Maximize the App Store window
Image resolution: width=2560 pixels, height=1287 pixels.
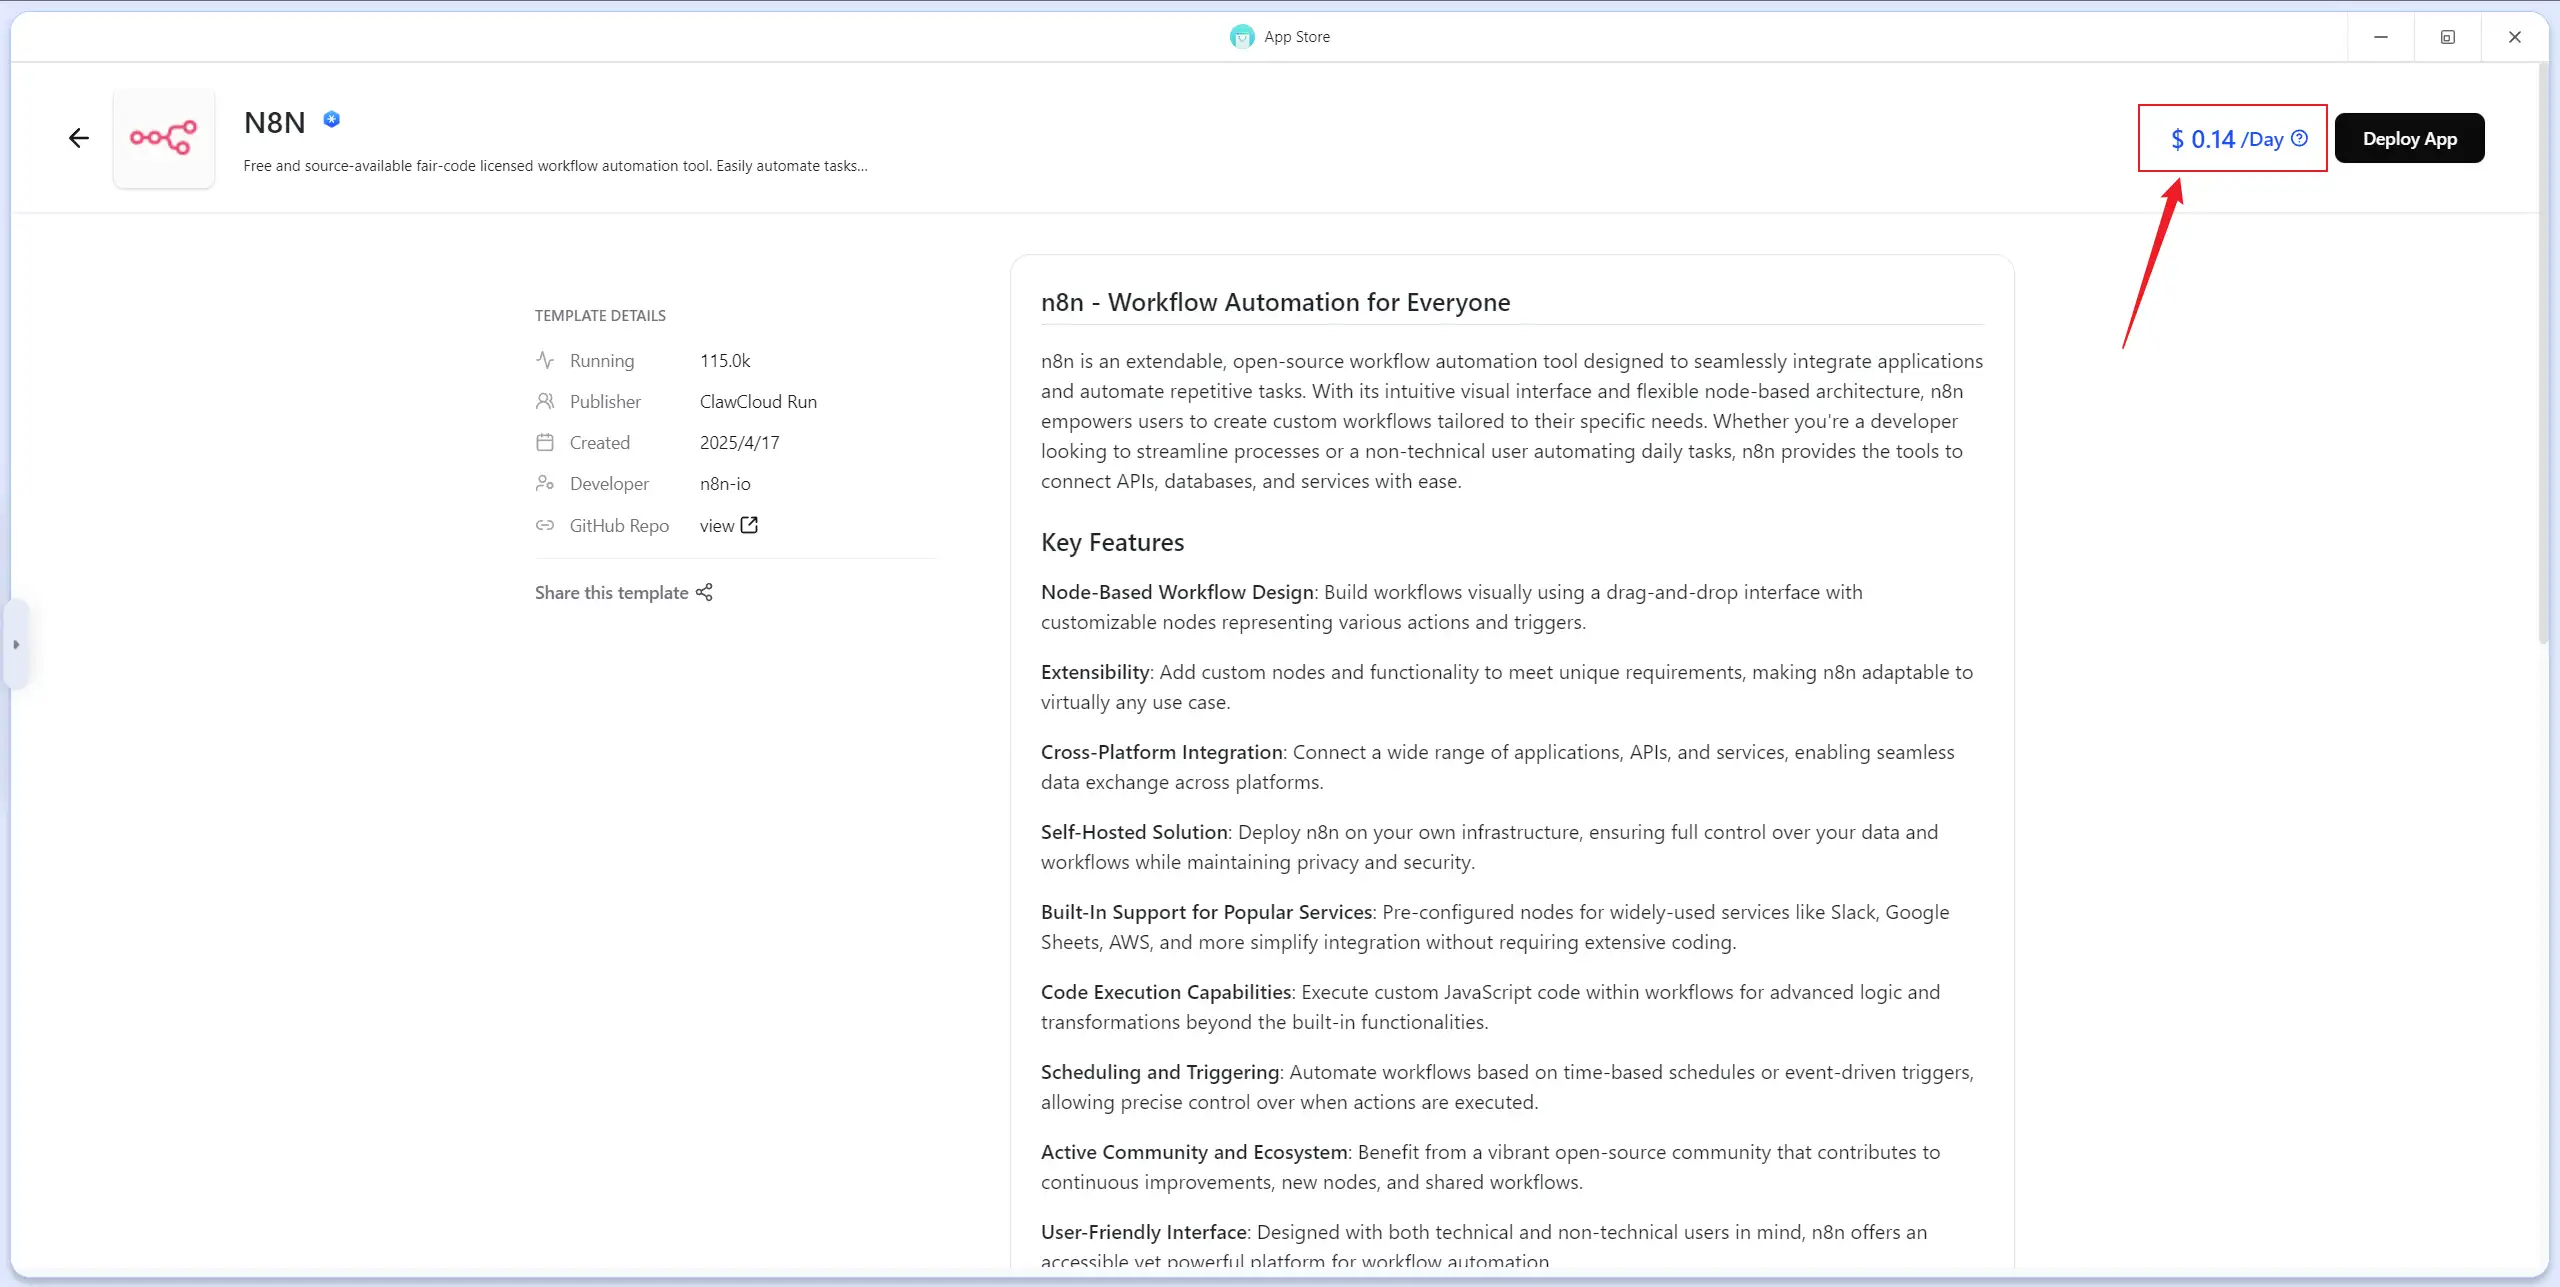click(x=2448, y=37)
